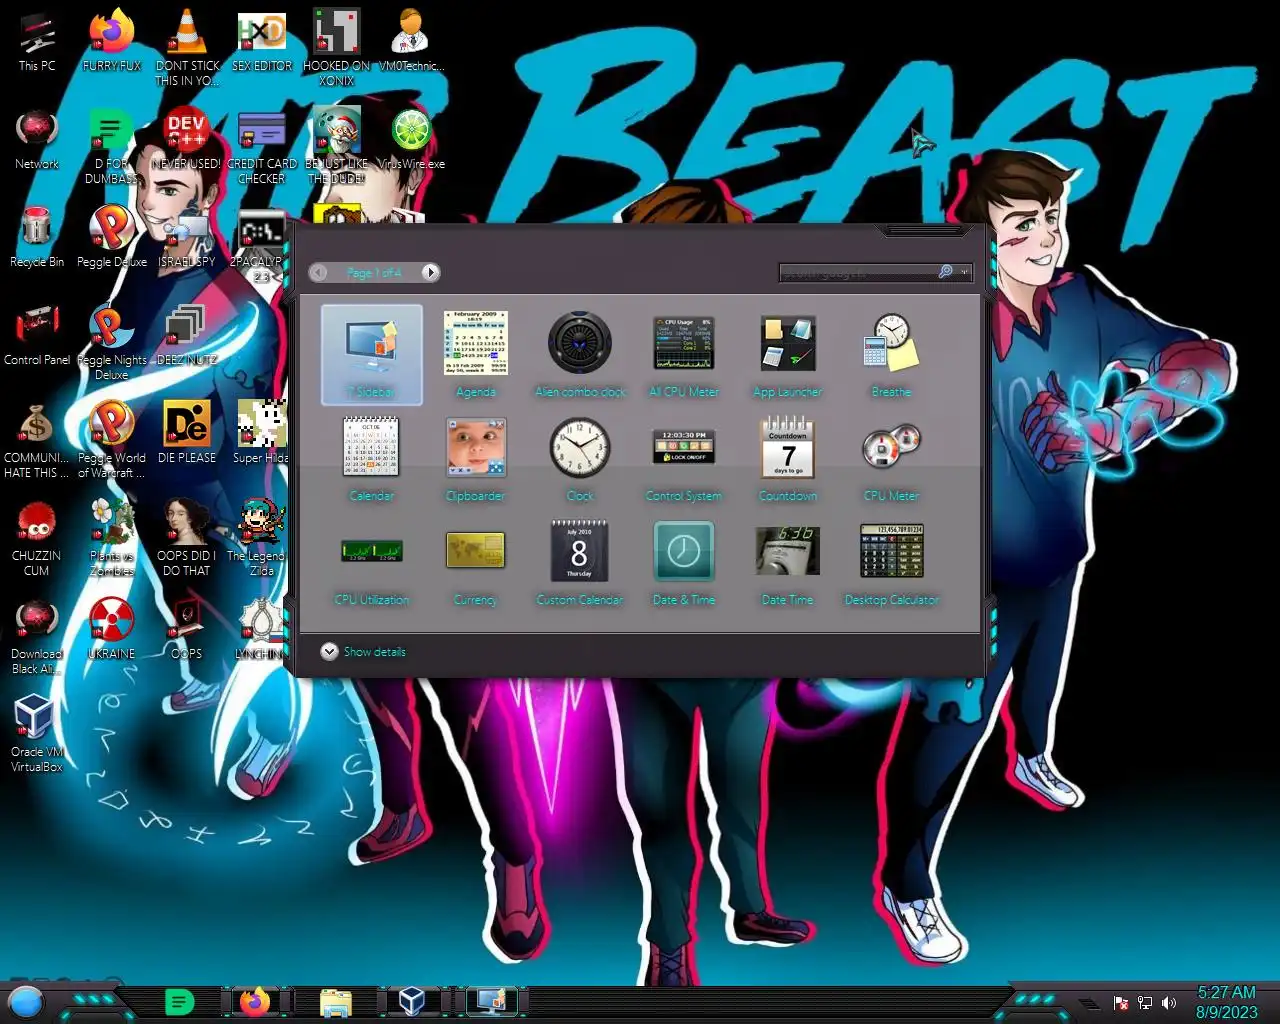
Task: Click the magnifier search icon
Action: (x=946, y=272)
